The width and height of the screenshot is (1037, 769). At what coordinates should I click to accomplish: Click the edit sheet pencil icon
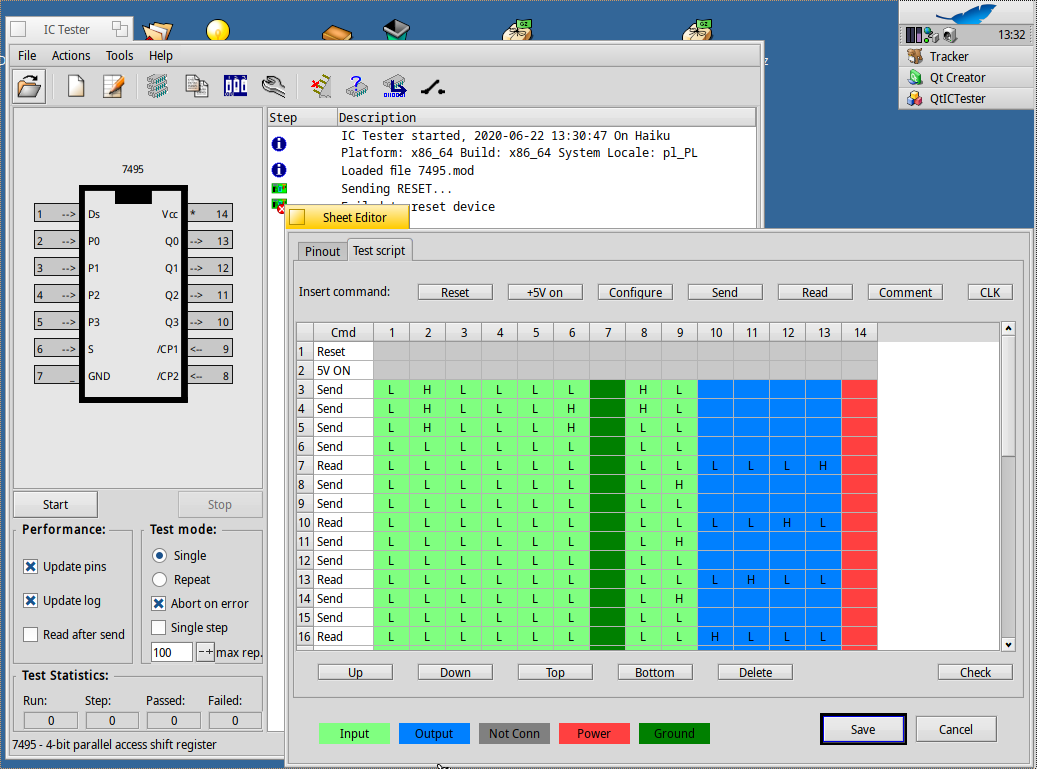pyautogui.click(x=113, y=87)
